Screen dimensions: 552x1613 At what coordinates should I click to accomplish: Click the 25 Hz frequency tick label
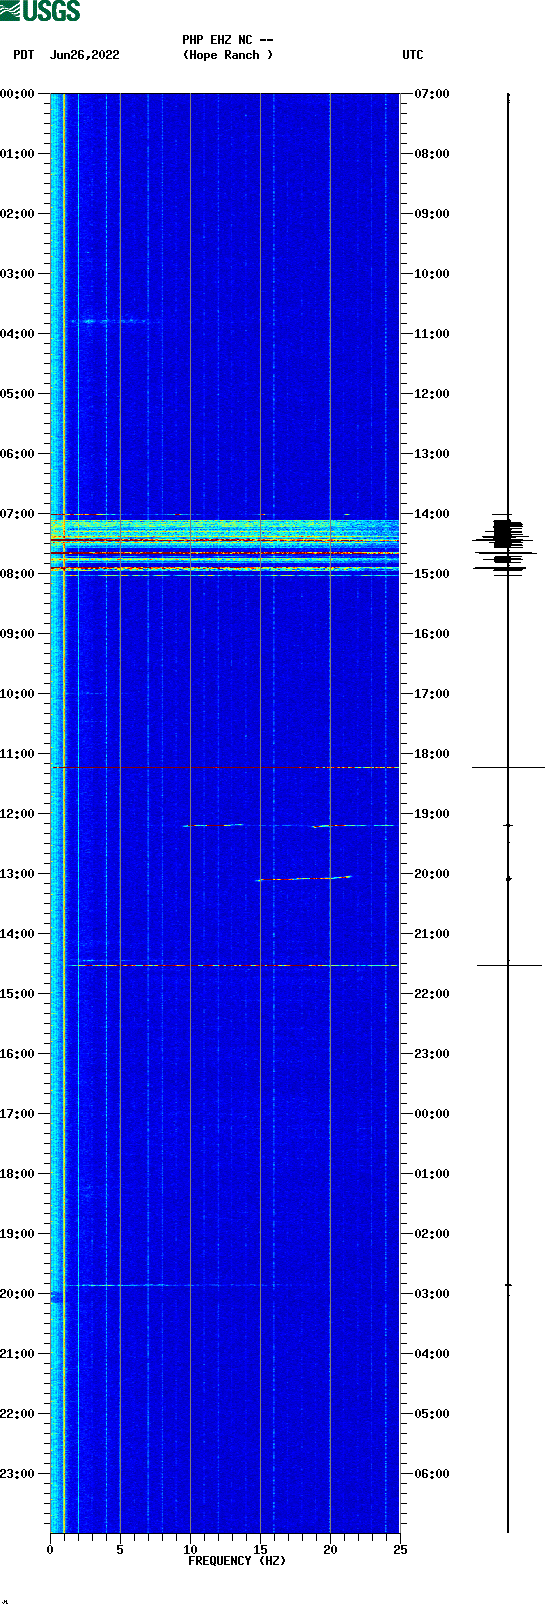(x=400, y=1550)
